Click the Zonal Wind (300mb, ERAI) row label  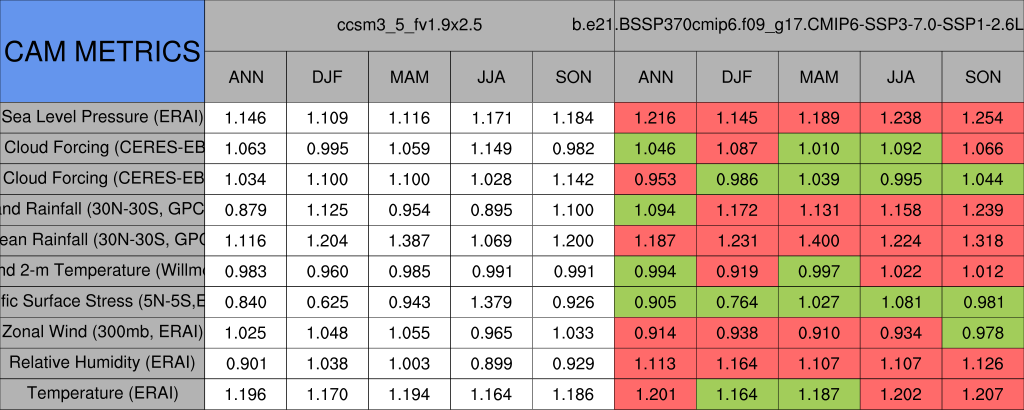[x=102, y=332]
